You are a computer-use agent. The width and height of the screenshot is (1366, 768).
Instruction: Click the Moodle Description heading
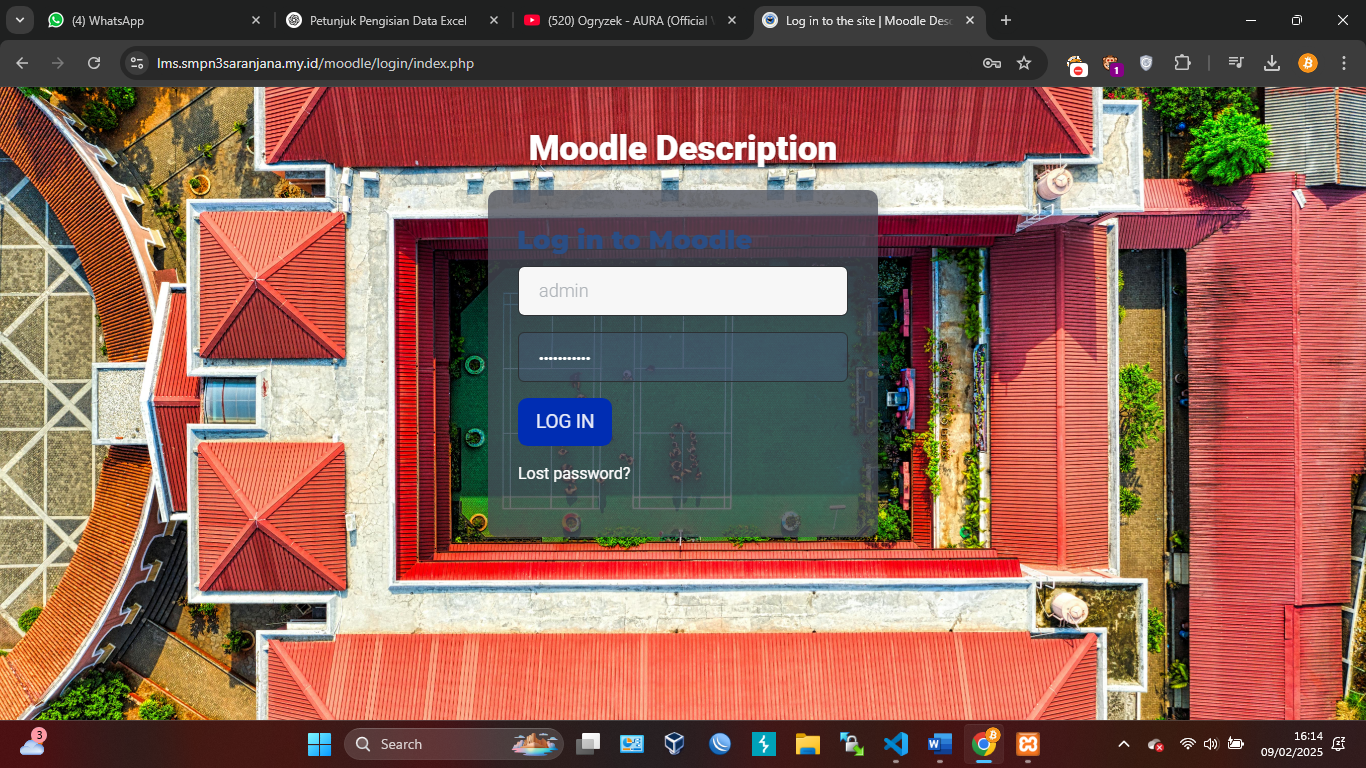coord(683,148)
